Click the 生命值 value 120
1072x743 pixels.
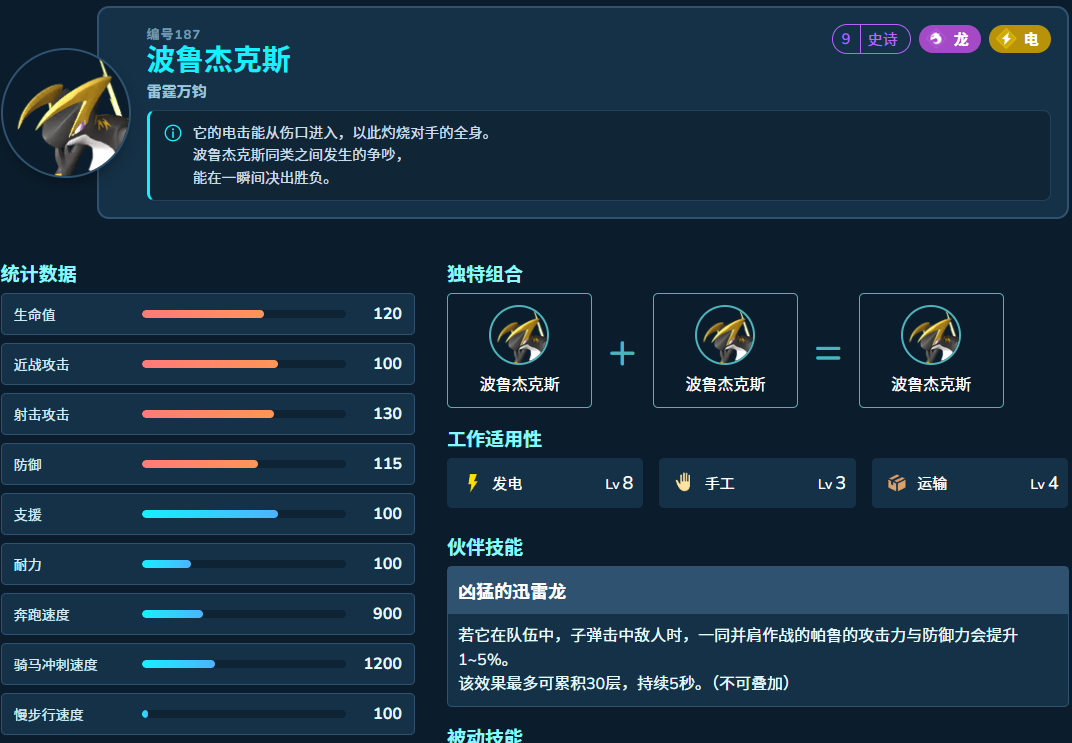tap(388, 314)
